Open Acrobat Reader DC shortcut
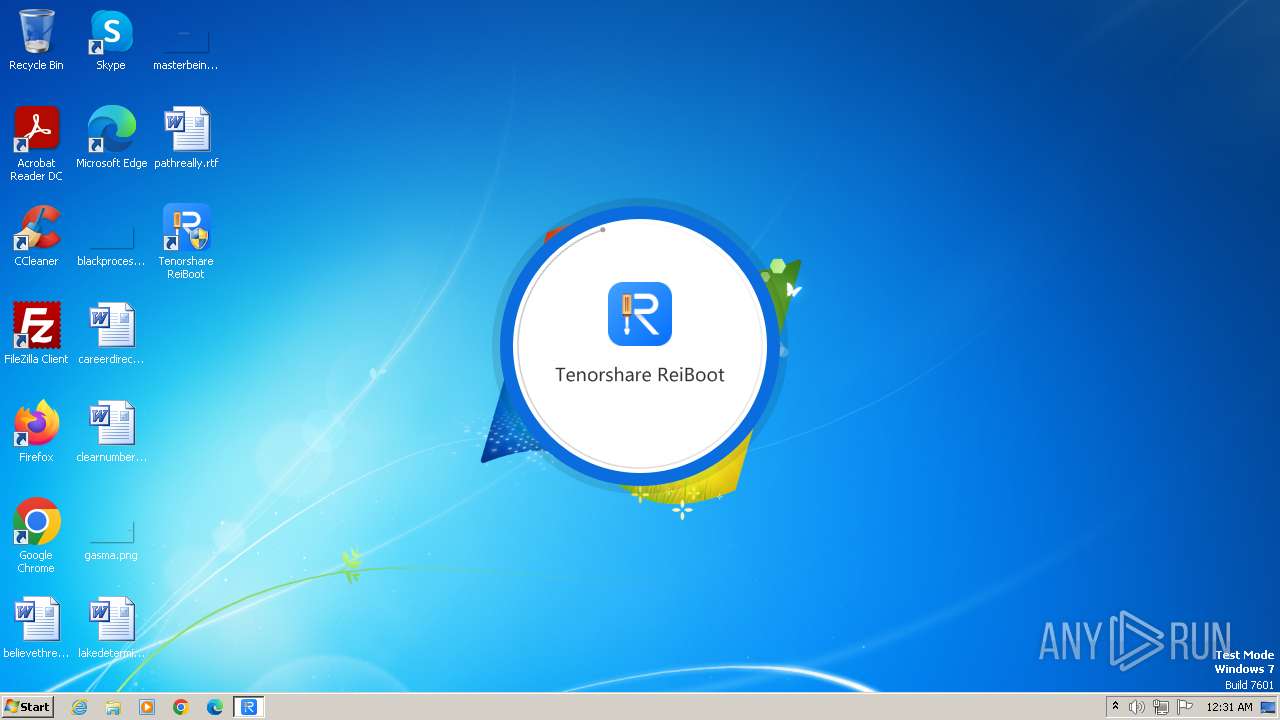 [x=36, y=144]
